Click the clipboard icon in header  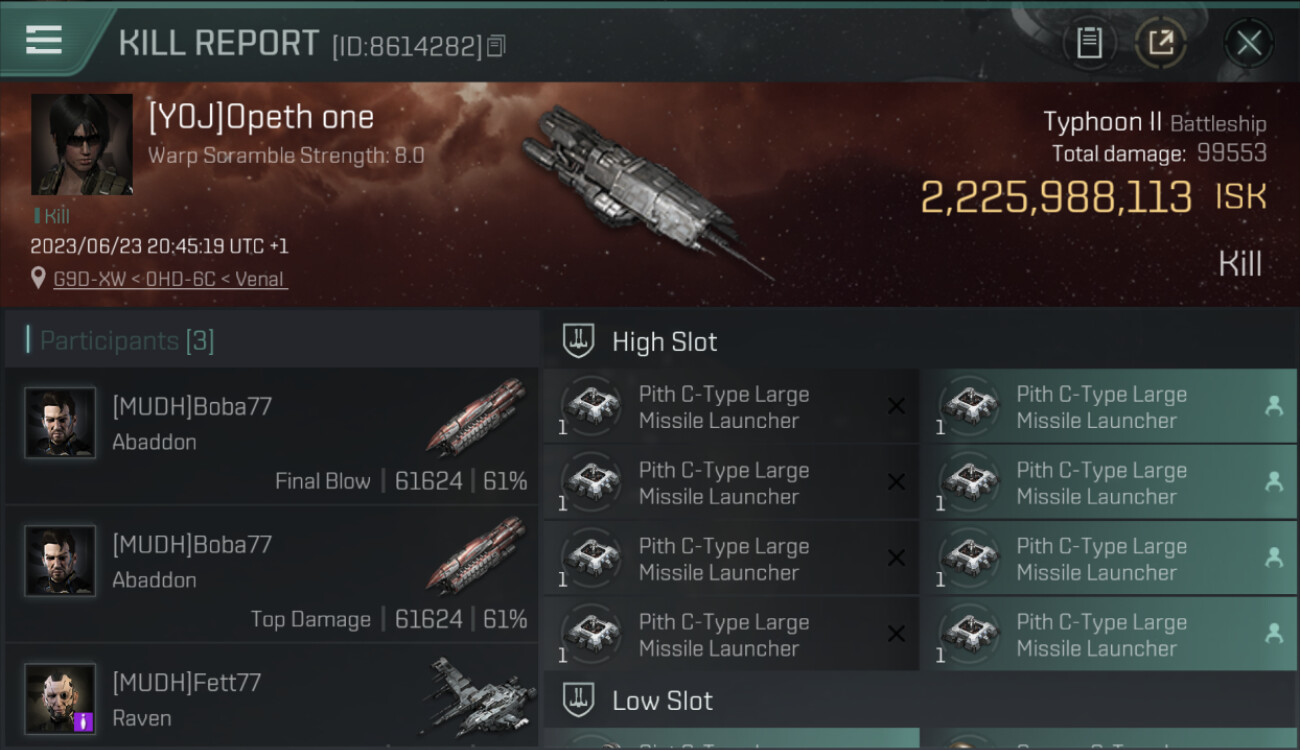tap(1089, 42)
